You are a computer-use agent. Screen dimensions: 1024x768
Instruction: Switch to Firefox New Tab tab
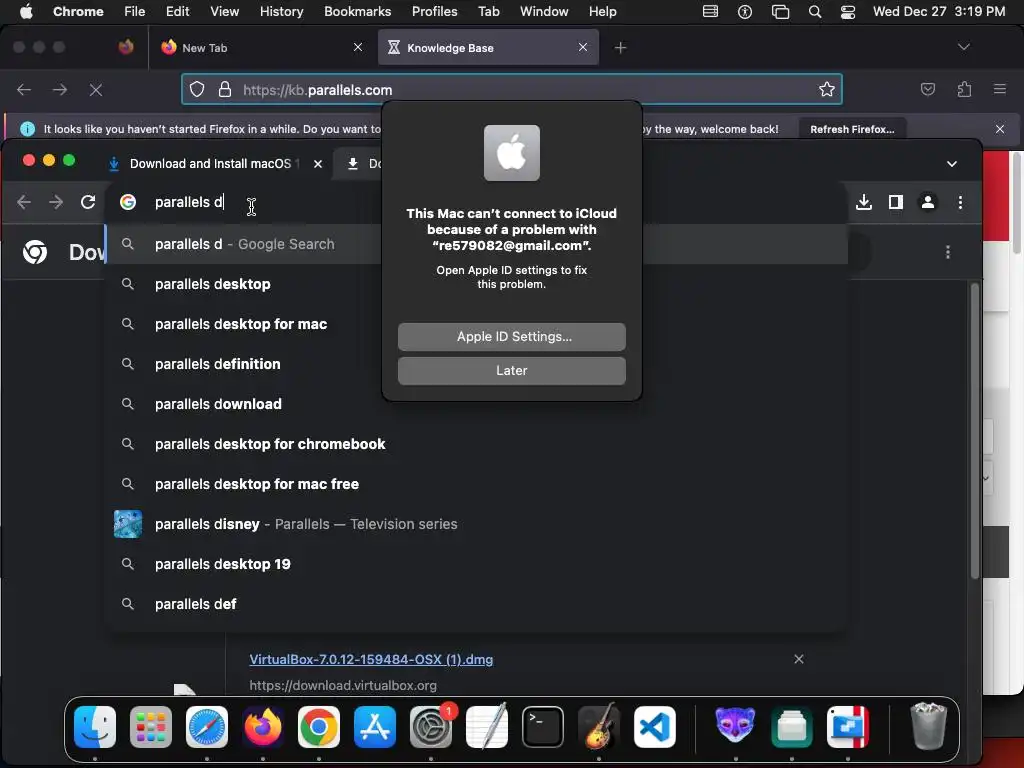261,48
